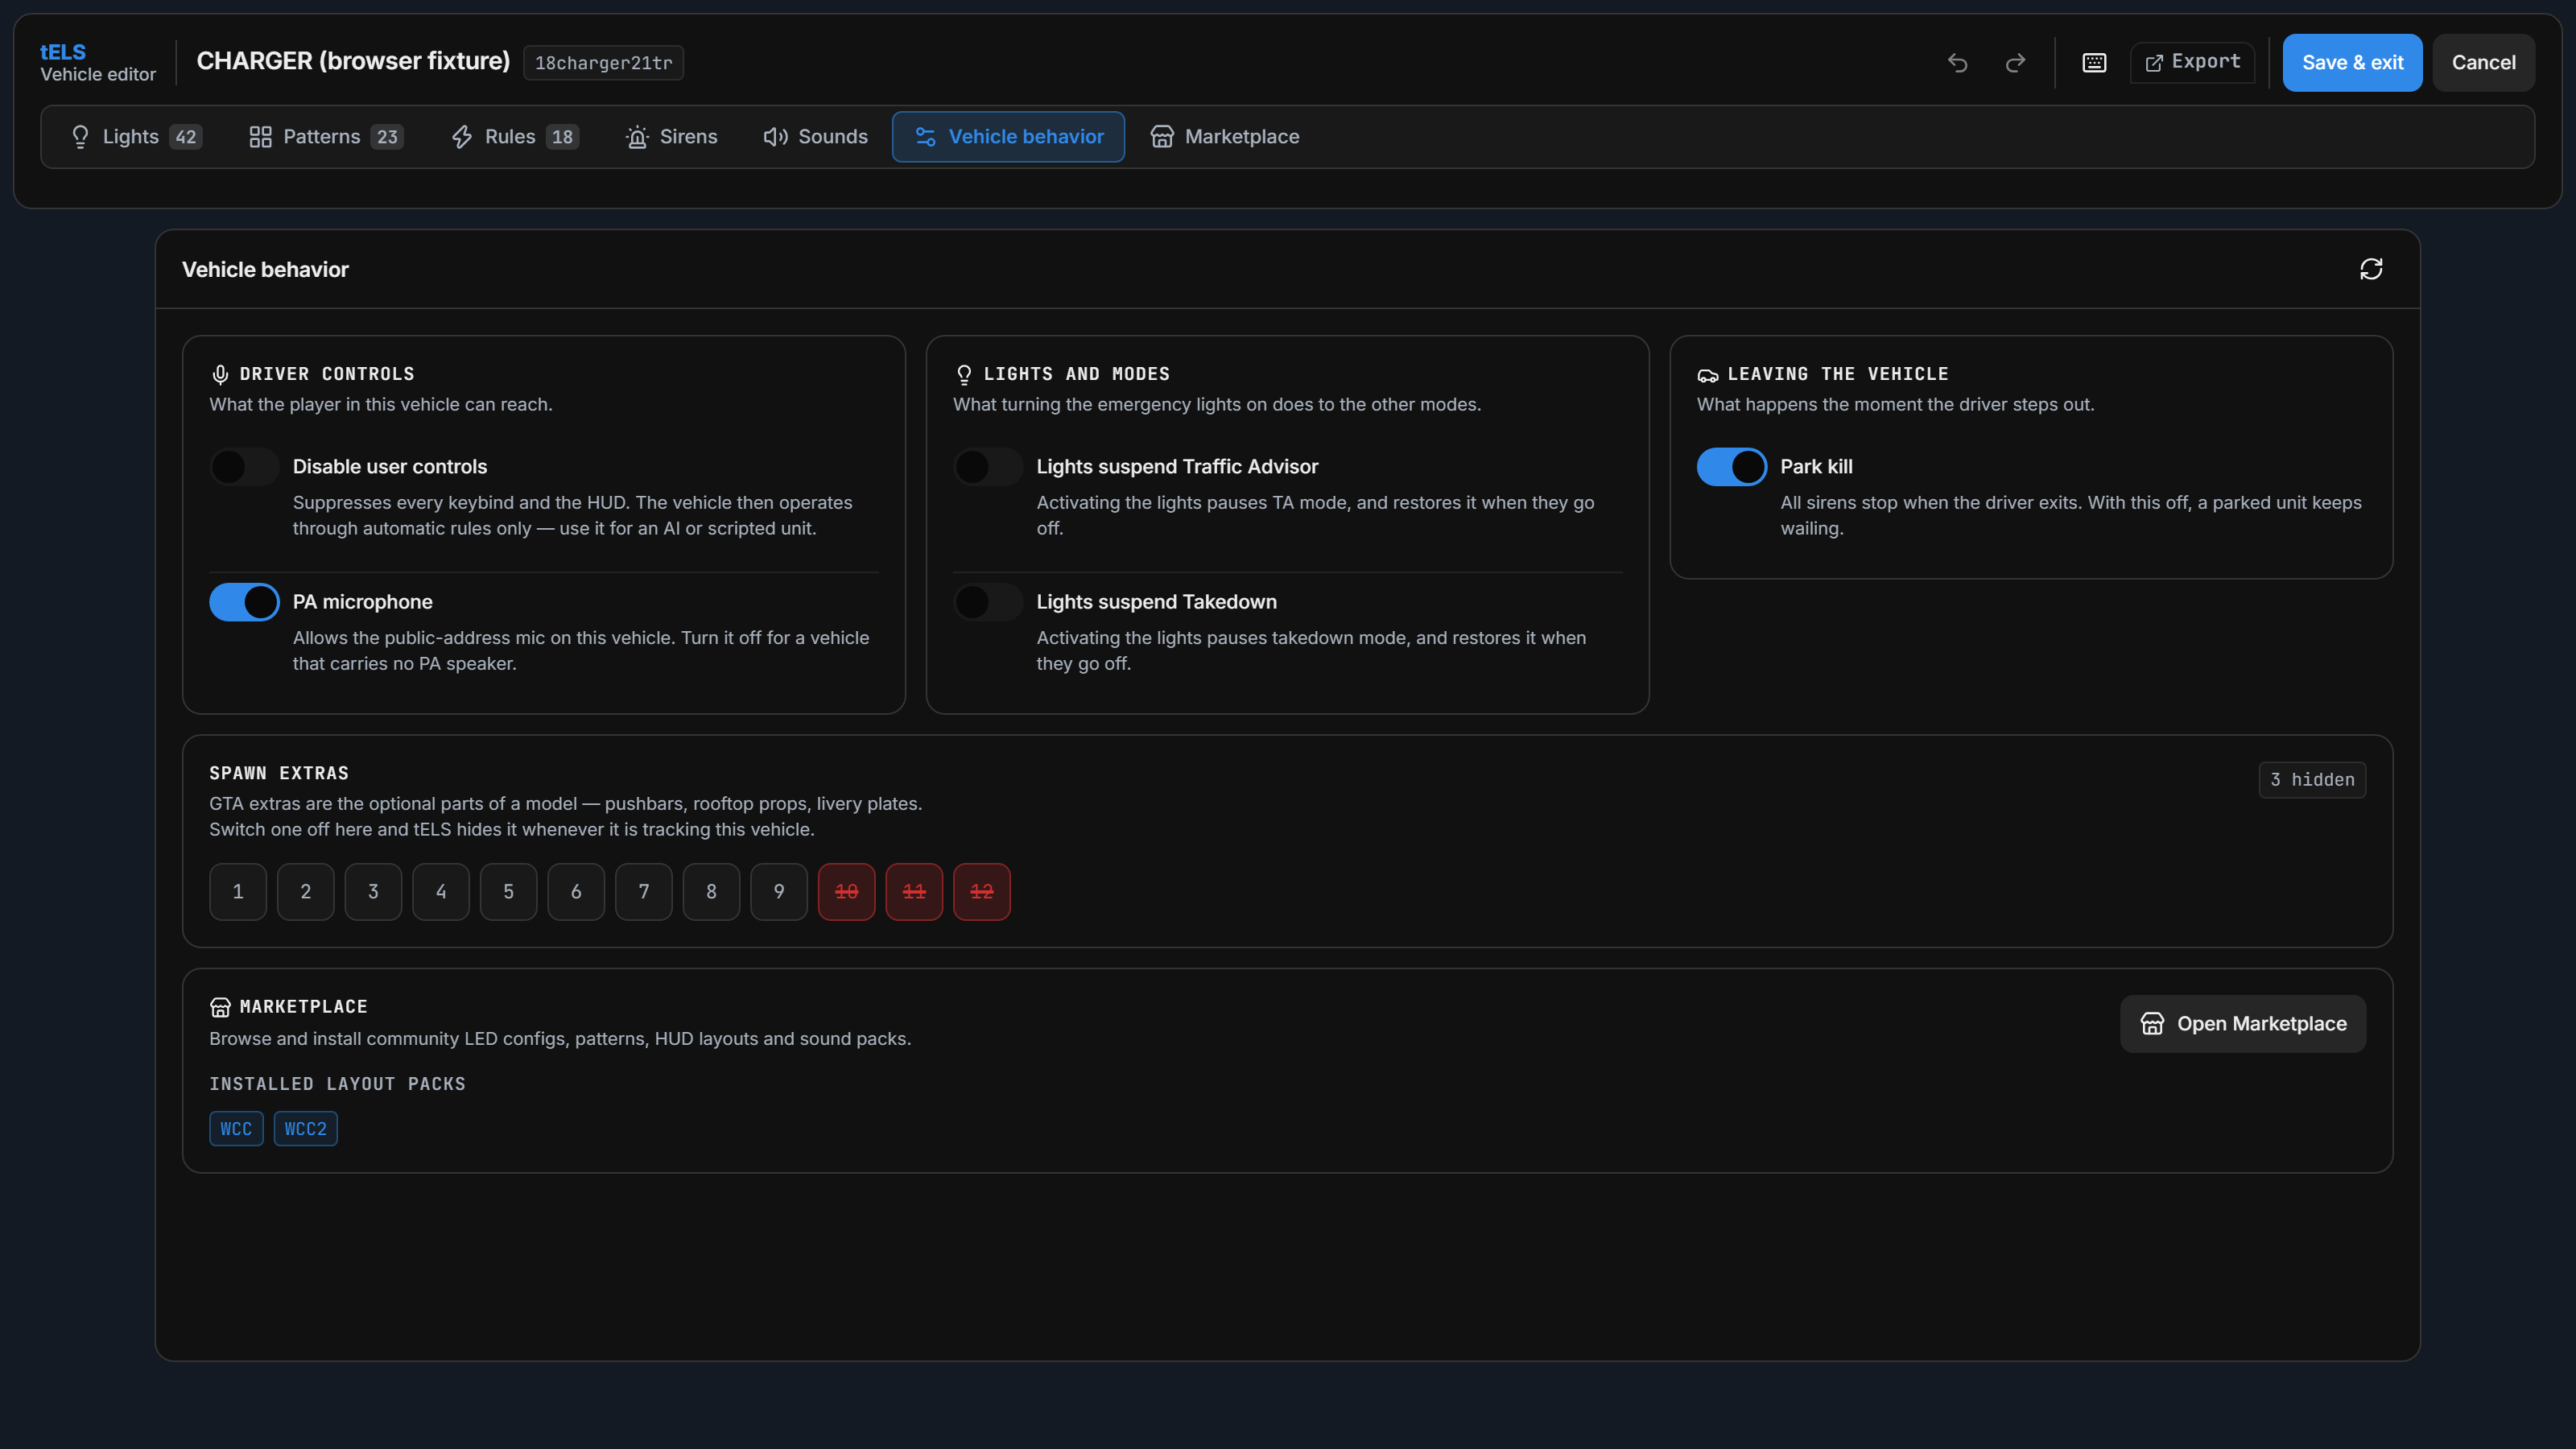Click the CHARGER (browser fixture) title

click(x=353, y=61)
